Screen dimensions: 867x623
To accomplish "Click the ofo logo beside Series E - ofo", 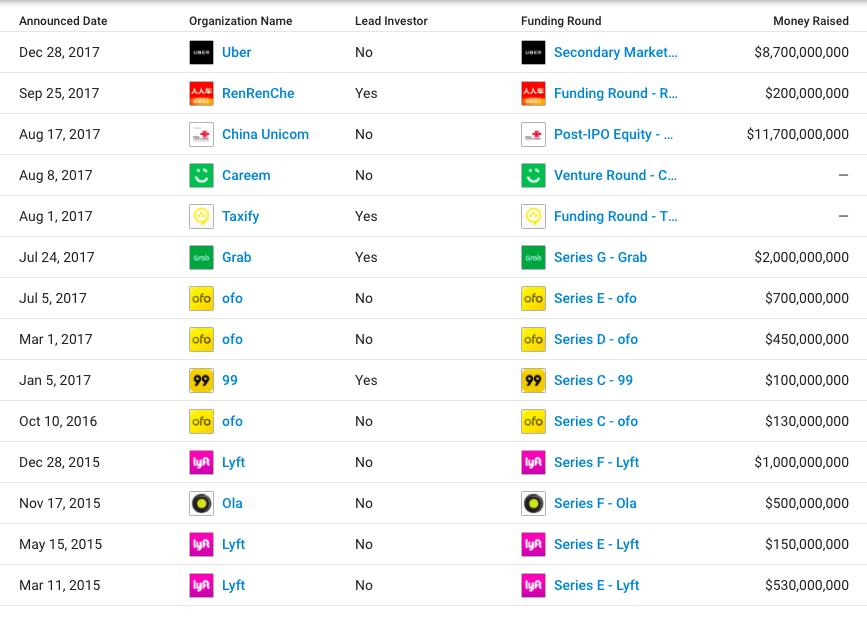I will pyautogui.click(x=533, y=298).
